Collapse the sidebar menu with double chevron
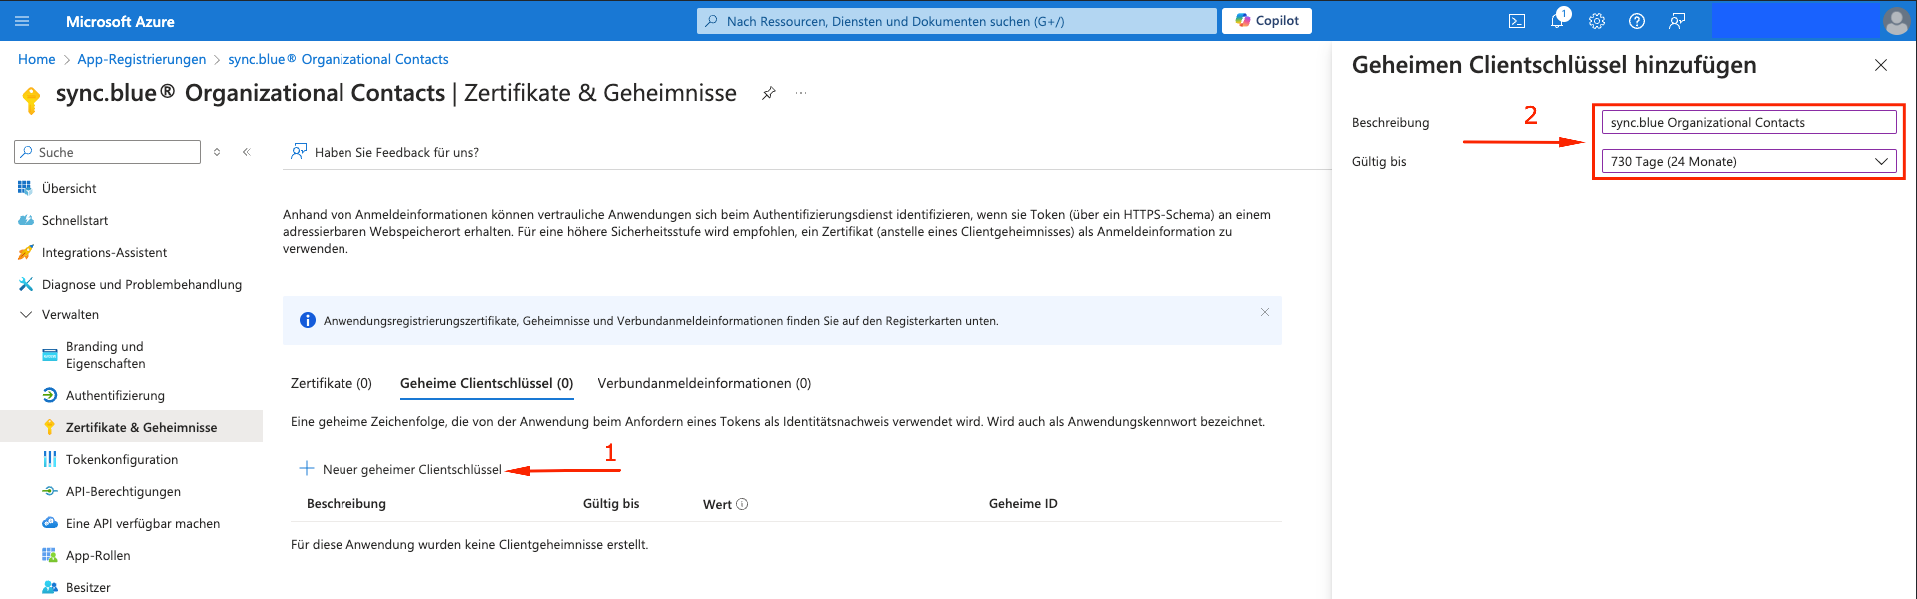This screenshot has width=1917, height=599. click(x=247, y=152)
